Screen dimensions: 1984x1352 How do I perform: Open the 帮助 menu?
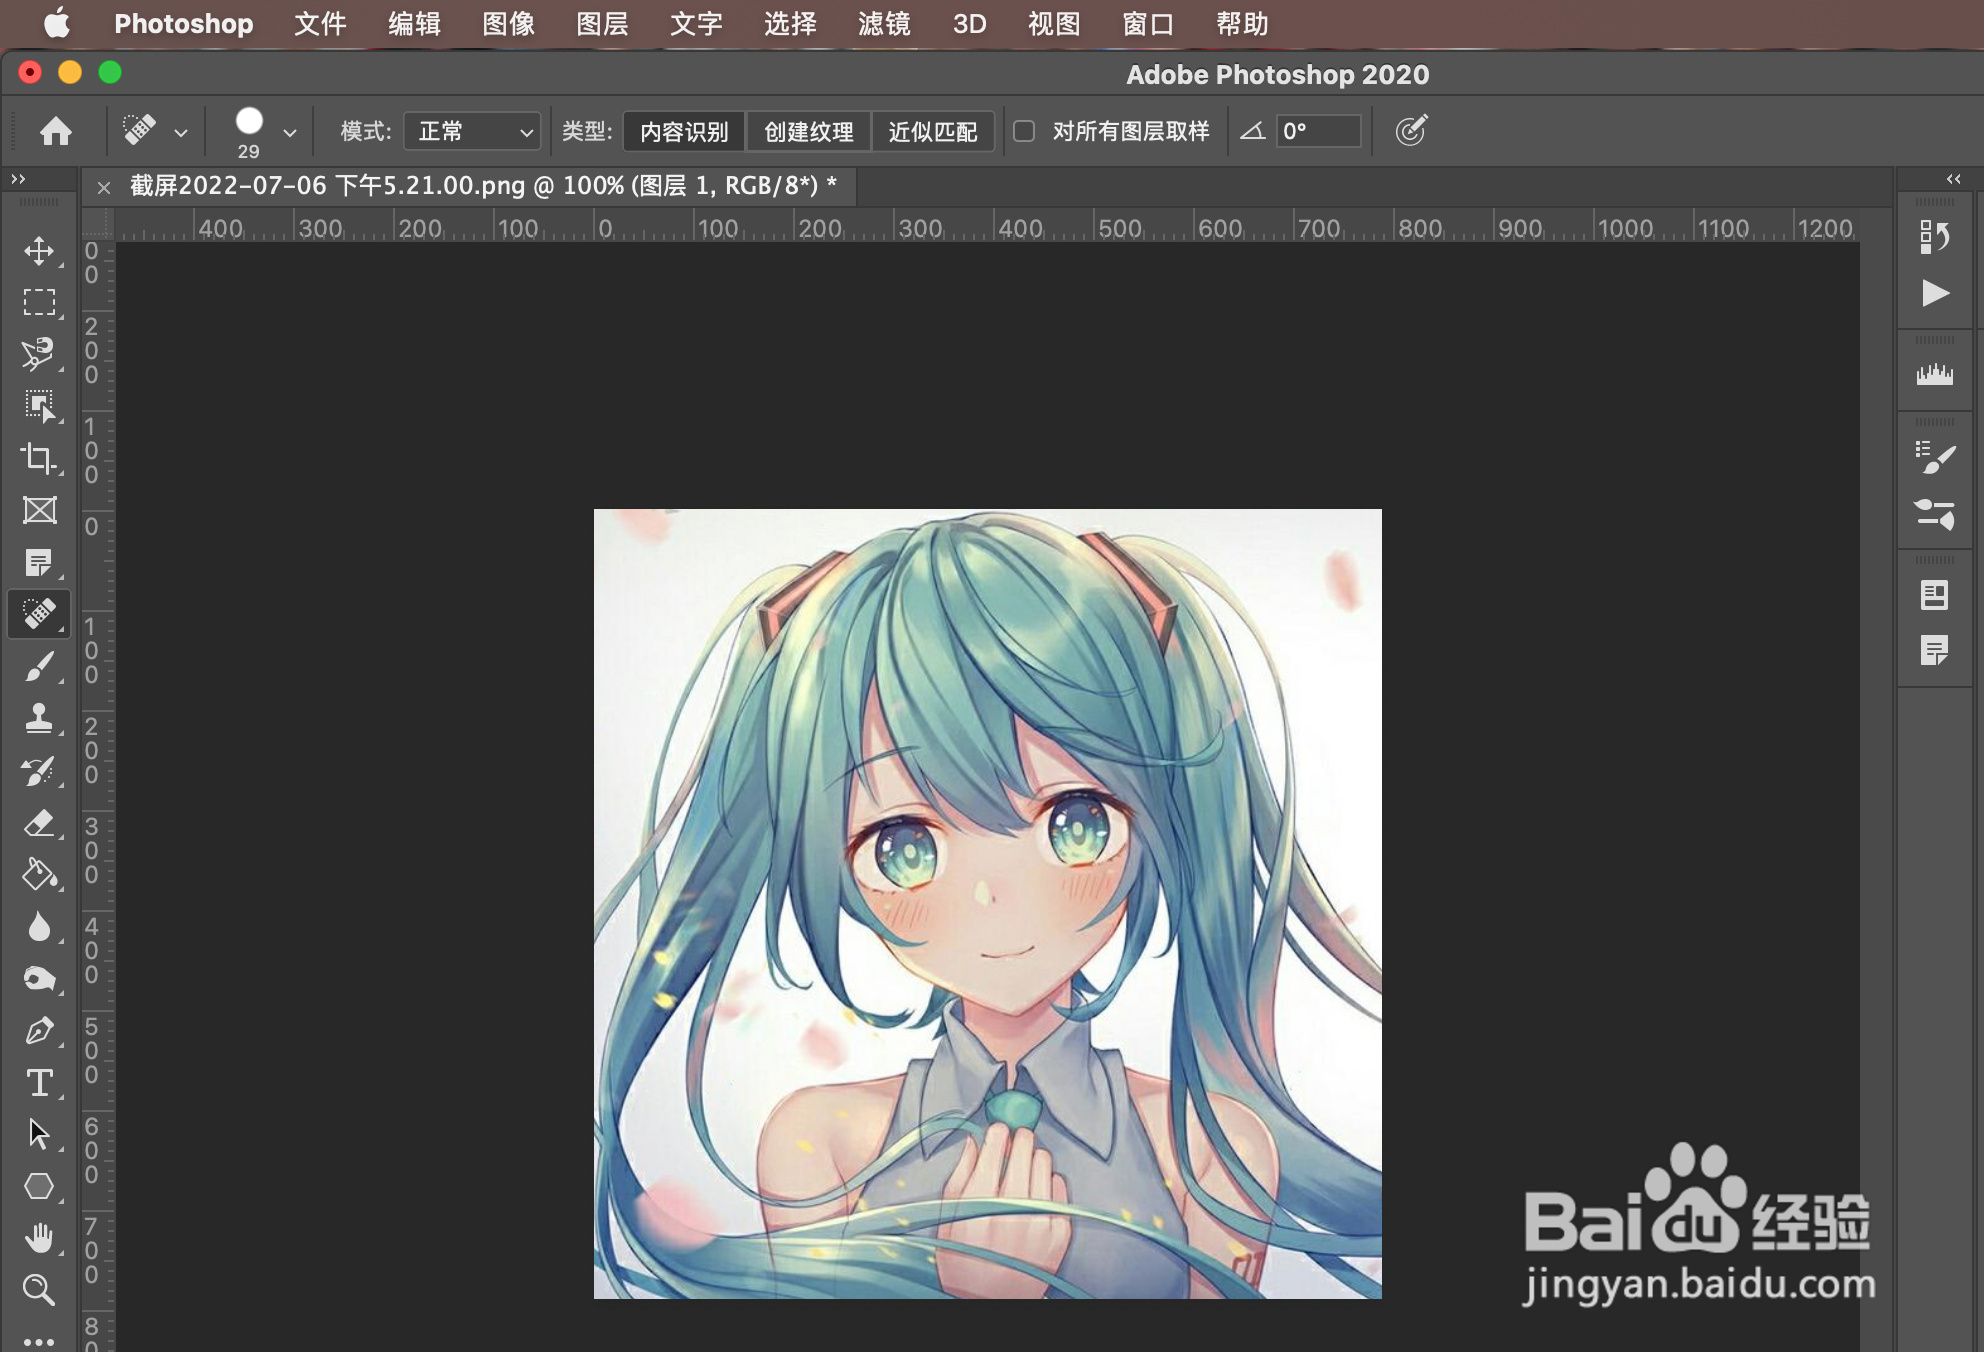pos(1242,23)
